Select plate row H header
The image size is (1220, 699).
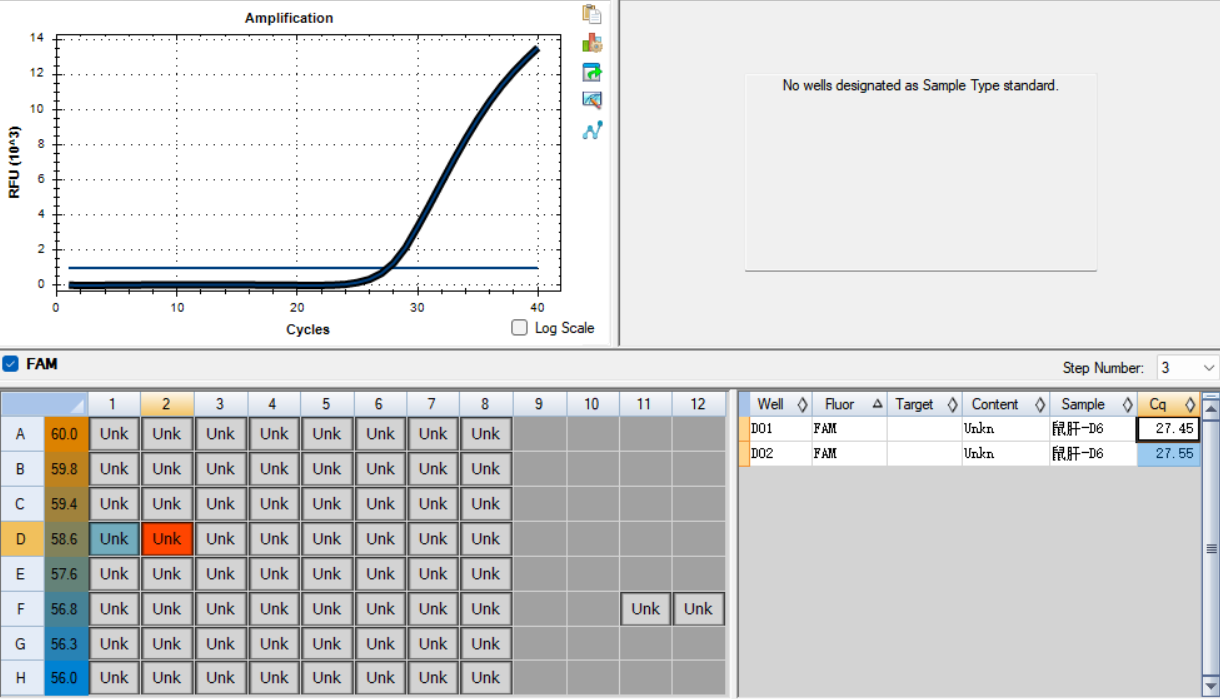[22, 678]
